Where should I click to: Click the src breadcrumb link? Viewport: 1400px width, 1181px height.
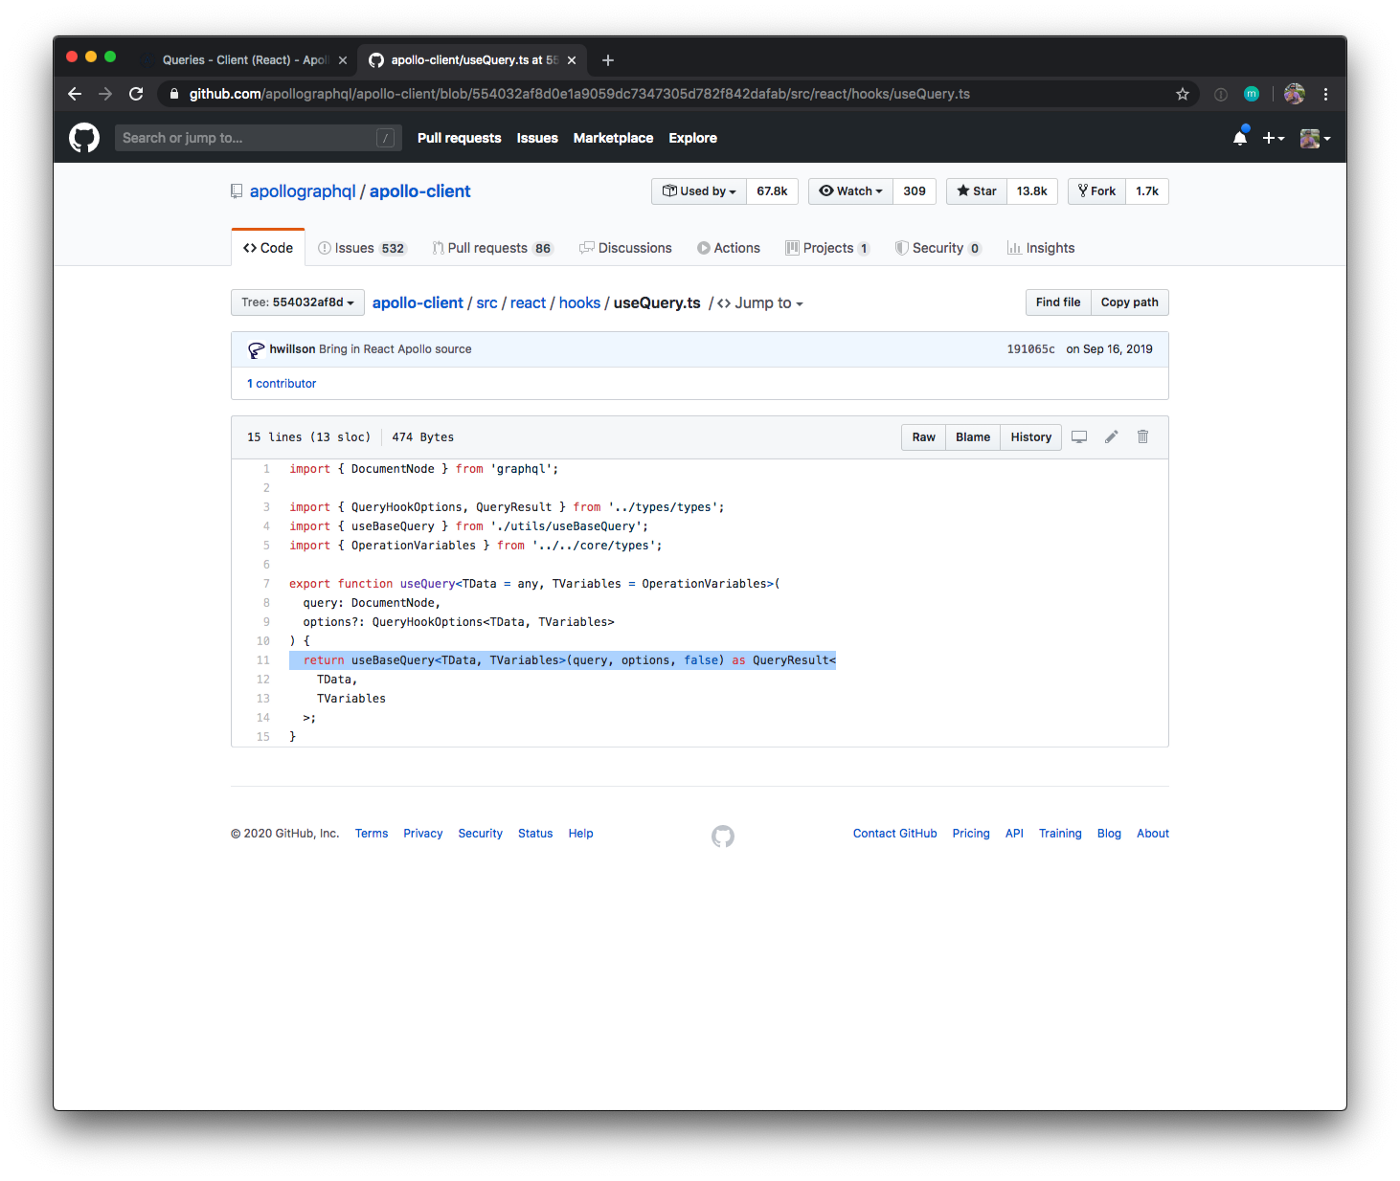pyautogui.click(x=487, y=303)
